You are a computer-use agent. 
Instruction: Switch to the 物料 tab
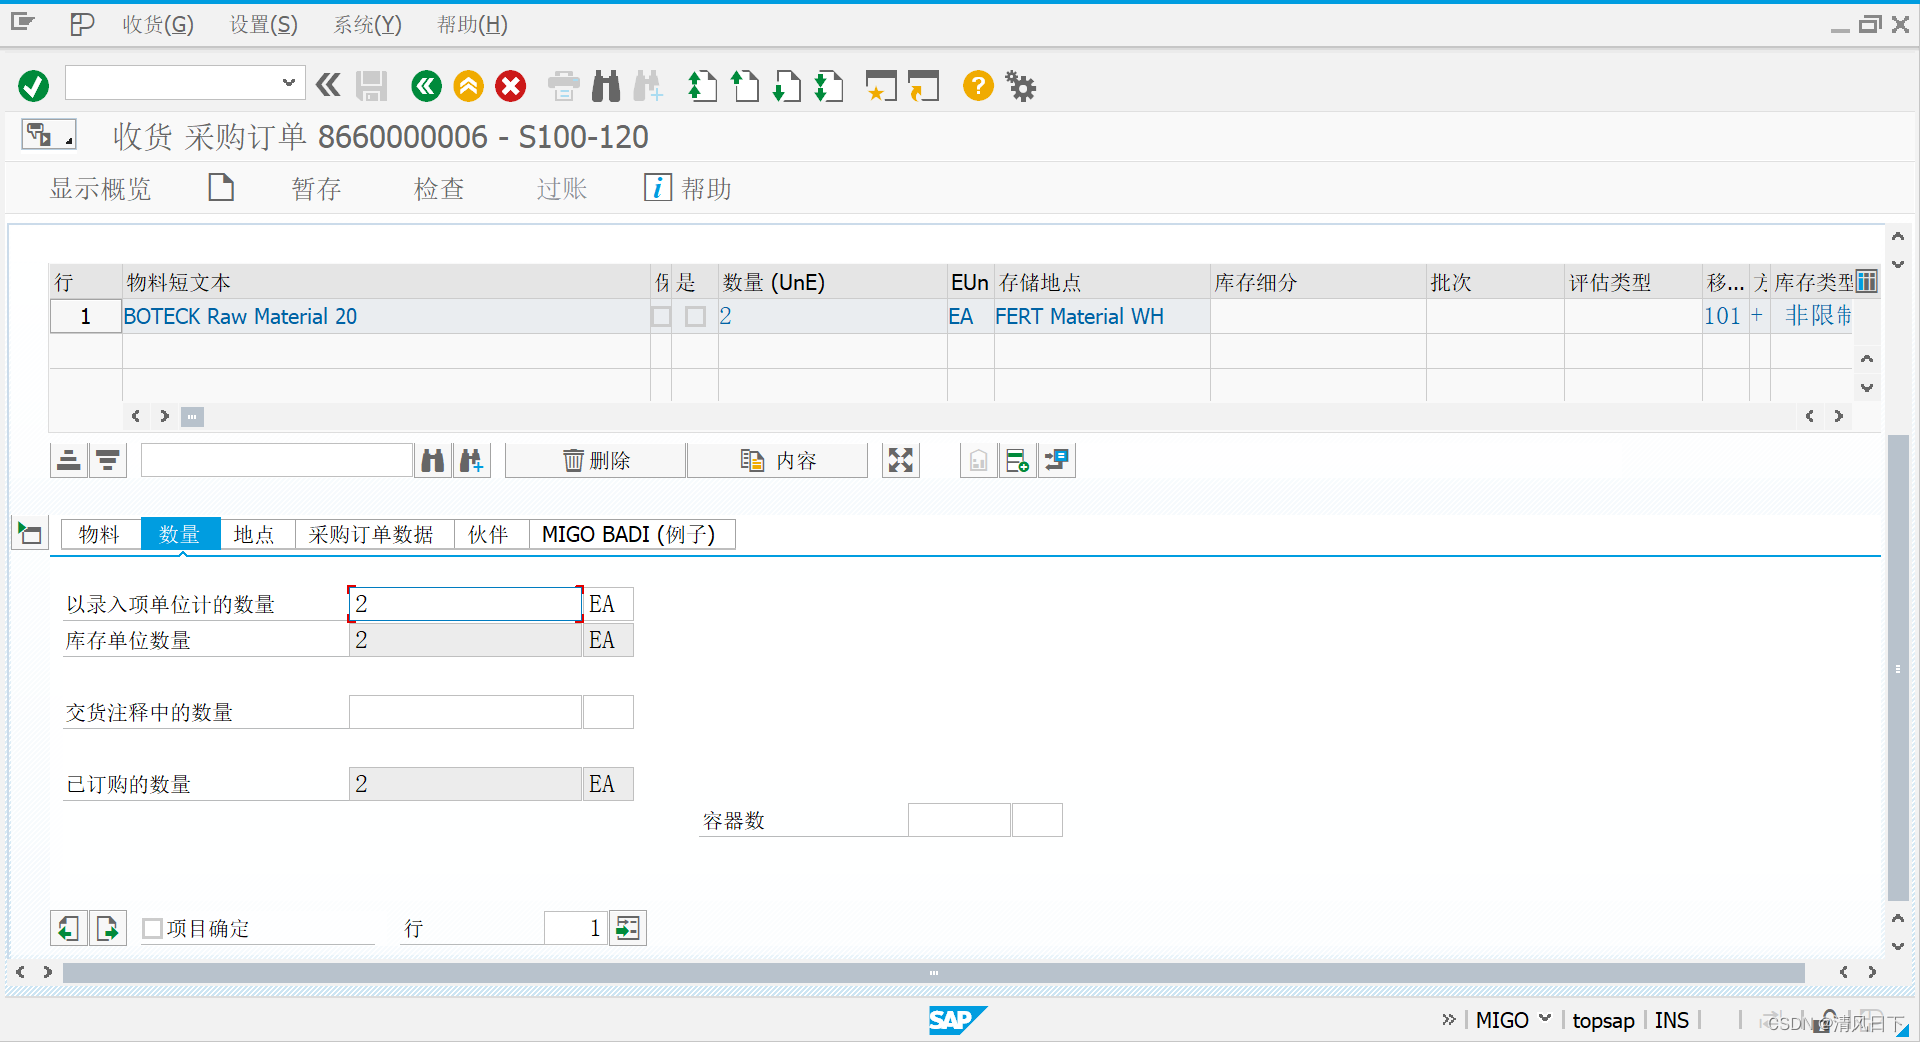[100, 534]
